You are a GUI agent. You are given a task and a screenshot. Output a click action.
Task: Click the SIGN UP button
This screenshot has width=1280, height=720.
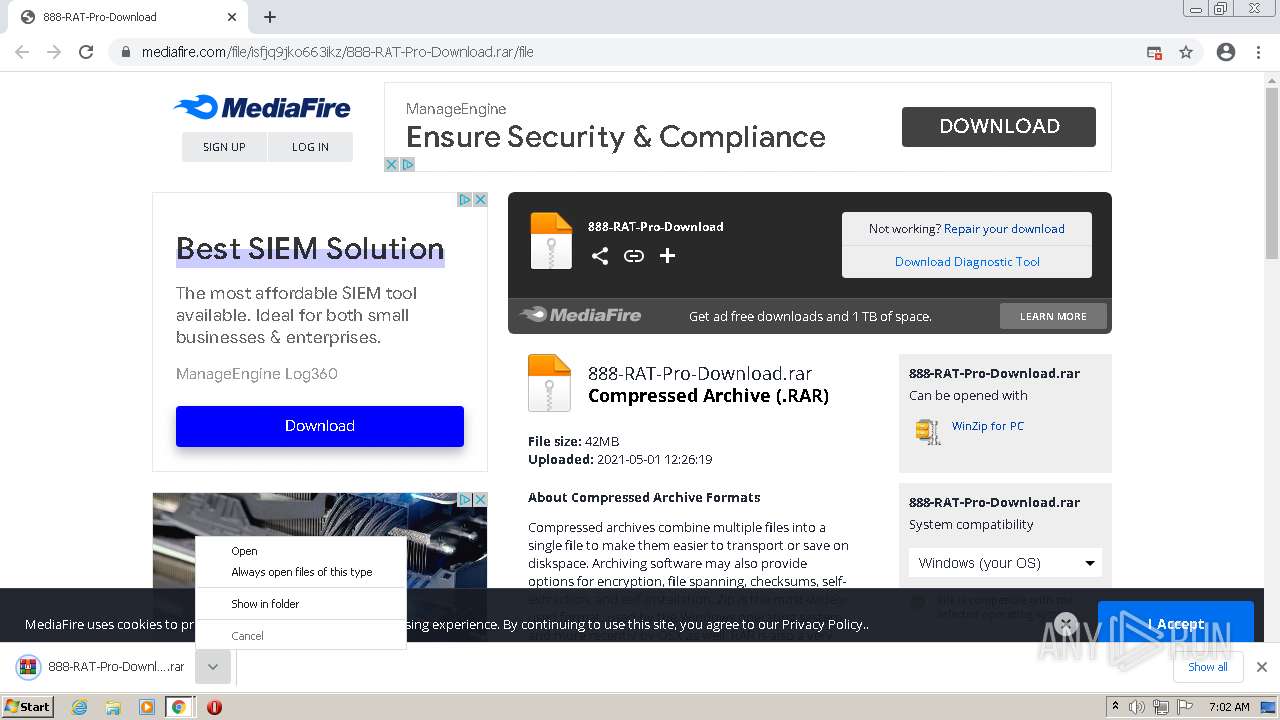tap(224, 147)
